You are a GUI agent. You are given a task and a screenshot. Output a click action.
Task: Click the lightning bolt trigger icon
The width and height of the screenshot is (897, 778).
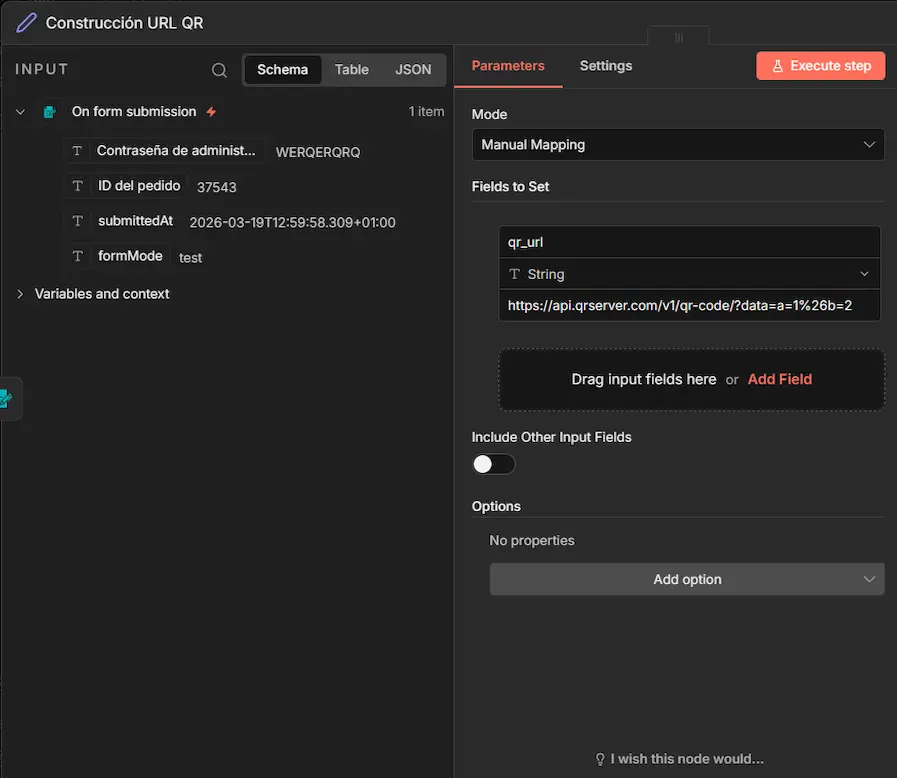pos(211,112)
